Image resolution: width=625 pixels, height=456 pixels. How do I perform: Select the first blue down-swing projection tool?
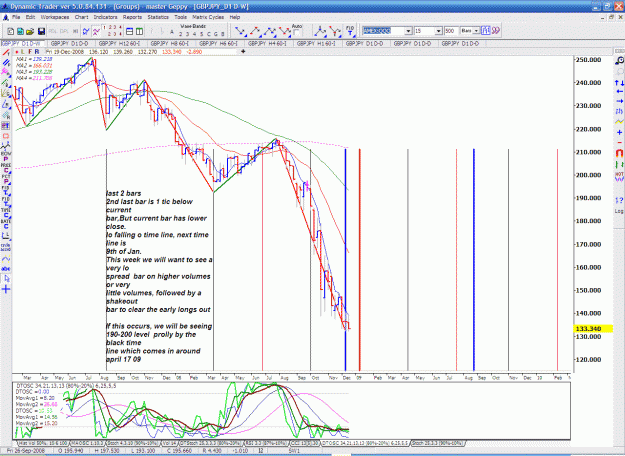240,31
